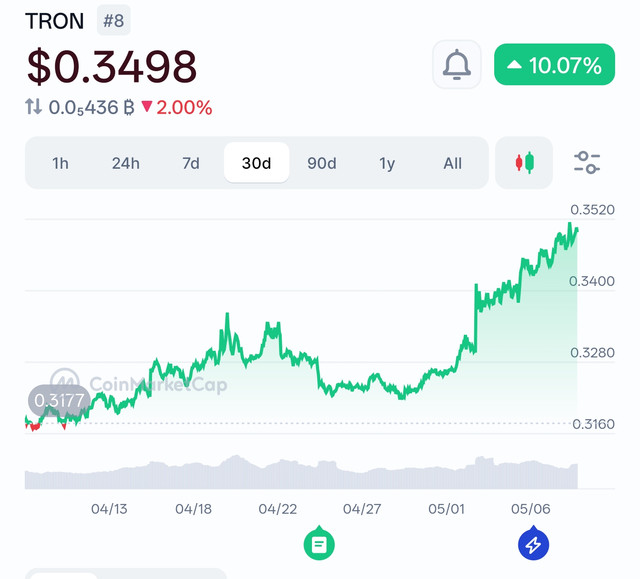Viewport: 640px width, 579px height.
Task: Tap the red 2.00% BTC change
Action: [x=177, y=107]
